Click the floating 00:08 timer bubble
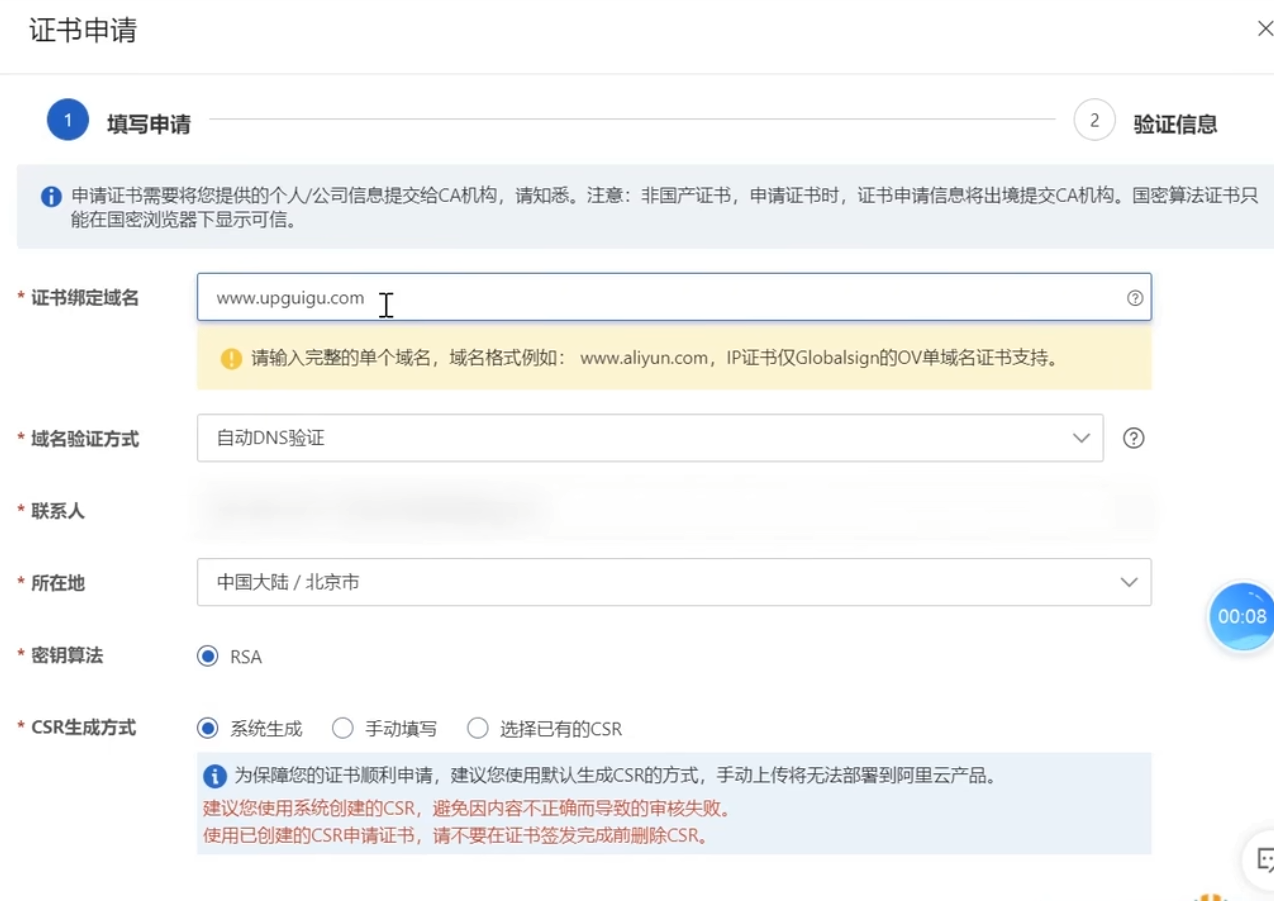 click(x=1241, y=616)
